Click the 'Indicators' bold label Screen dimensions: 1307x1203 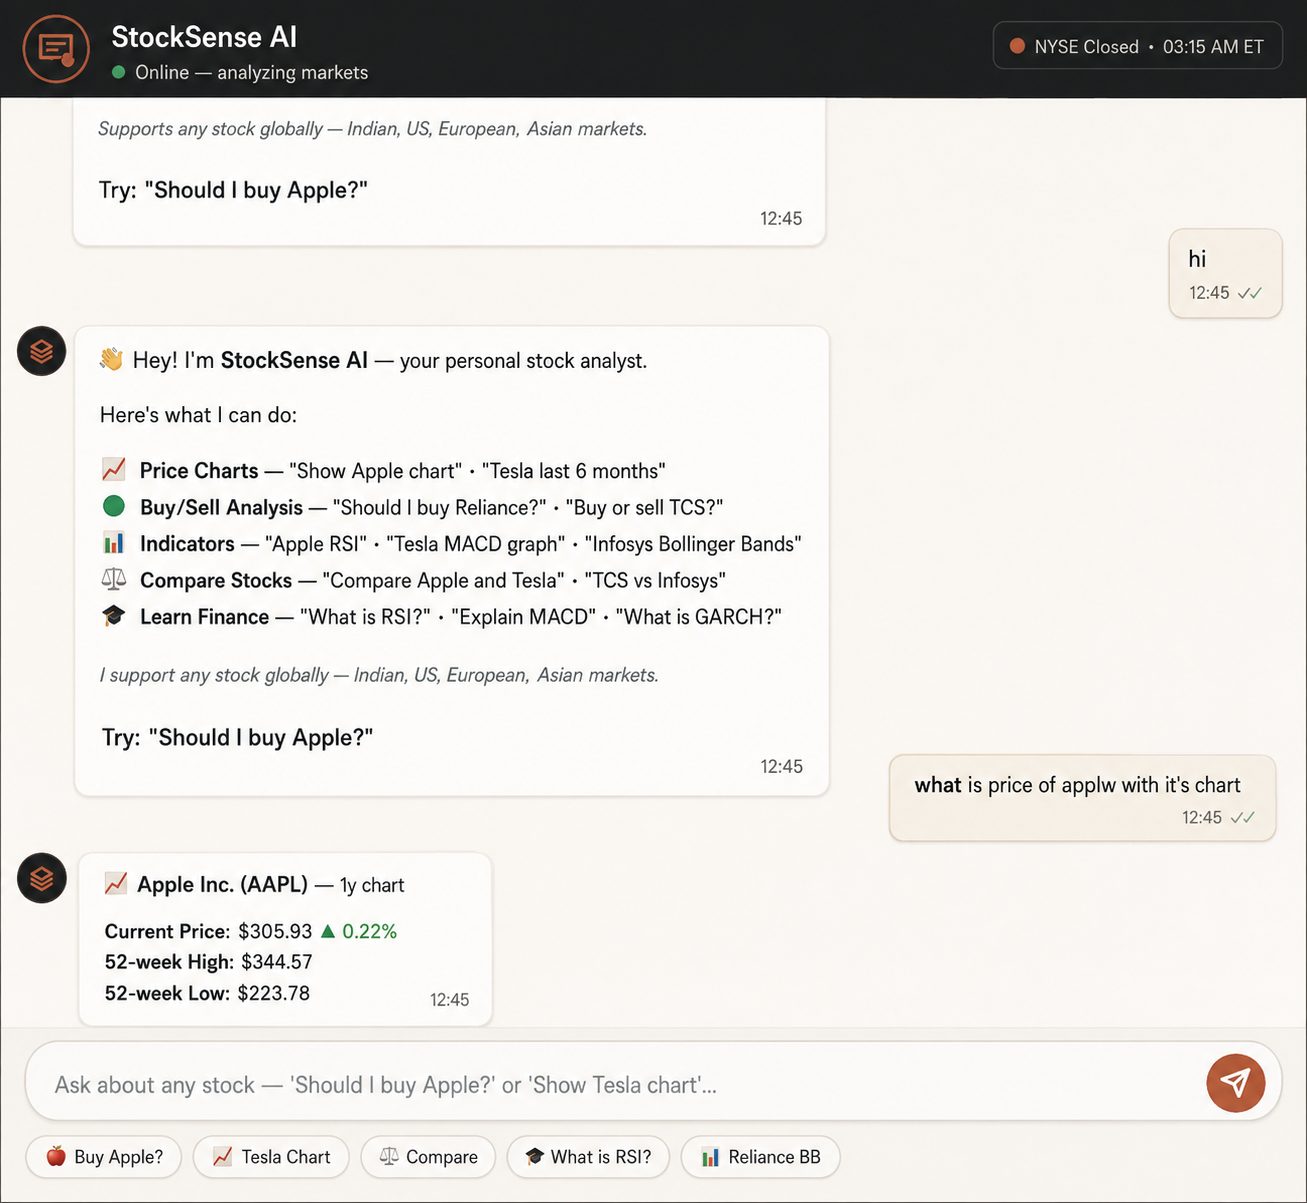[187, 544]
